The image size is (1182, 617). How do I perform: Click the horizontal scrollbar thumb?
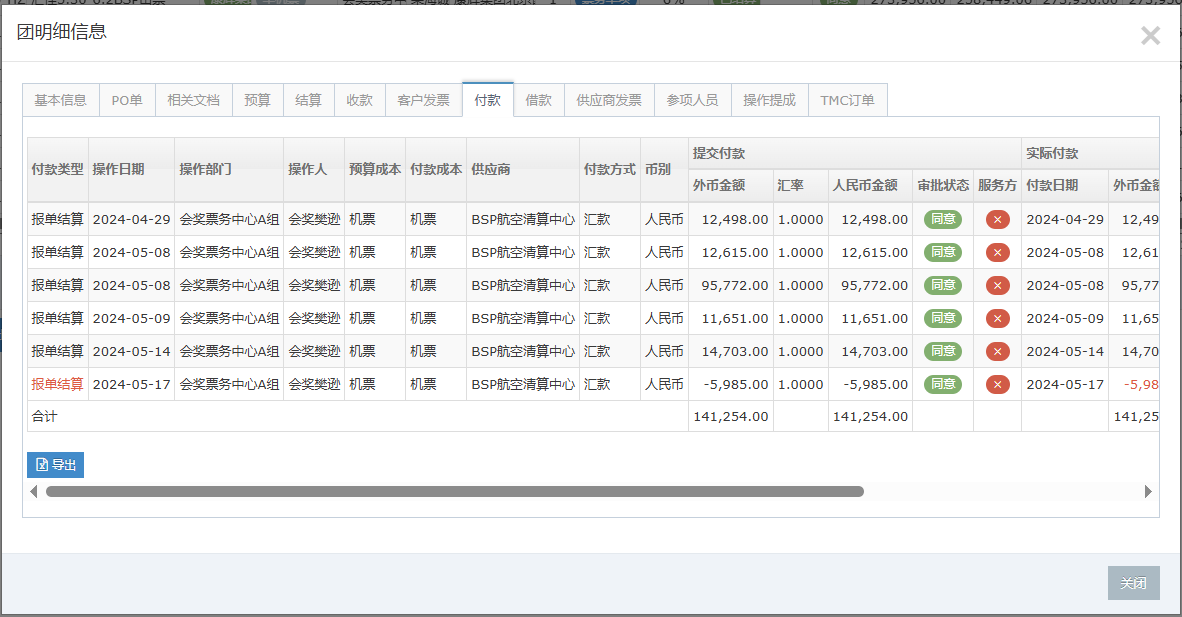pos(454,492)
